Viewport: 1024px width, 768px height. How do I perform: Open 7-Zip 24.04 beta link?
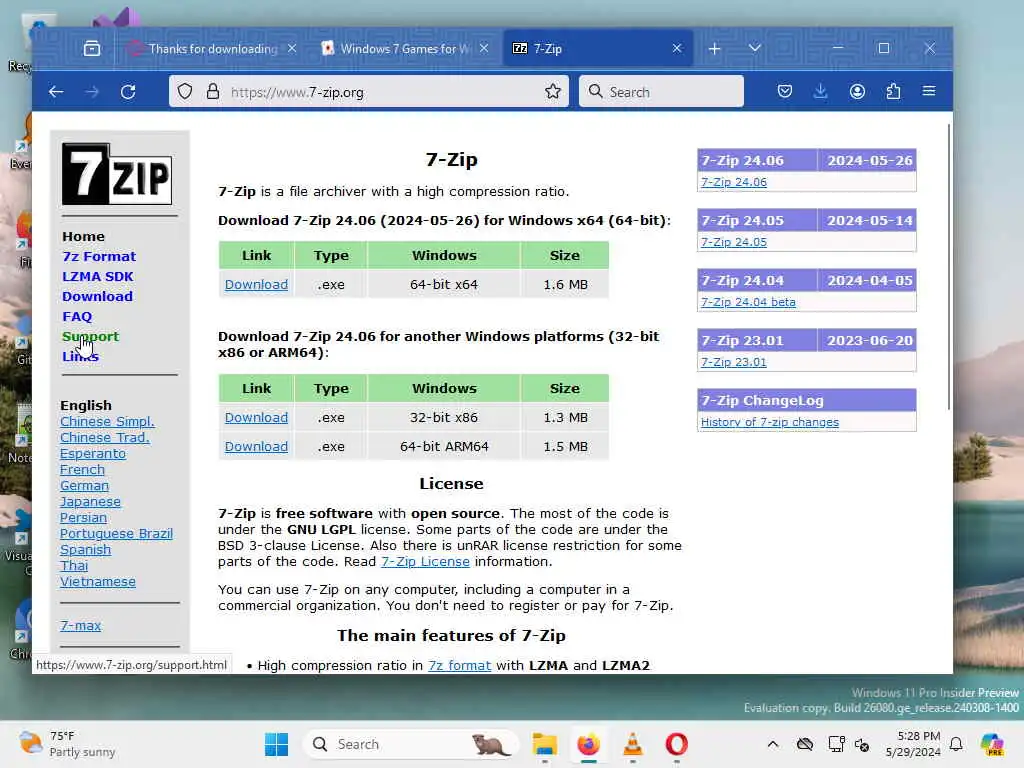click(748, 302)
